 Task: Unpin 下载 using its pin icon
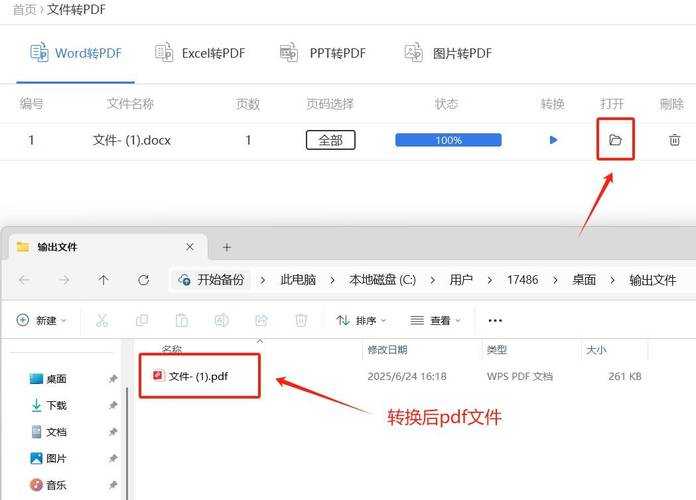click(113, 405)
